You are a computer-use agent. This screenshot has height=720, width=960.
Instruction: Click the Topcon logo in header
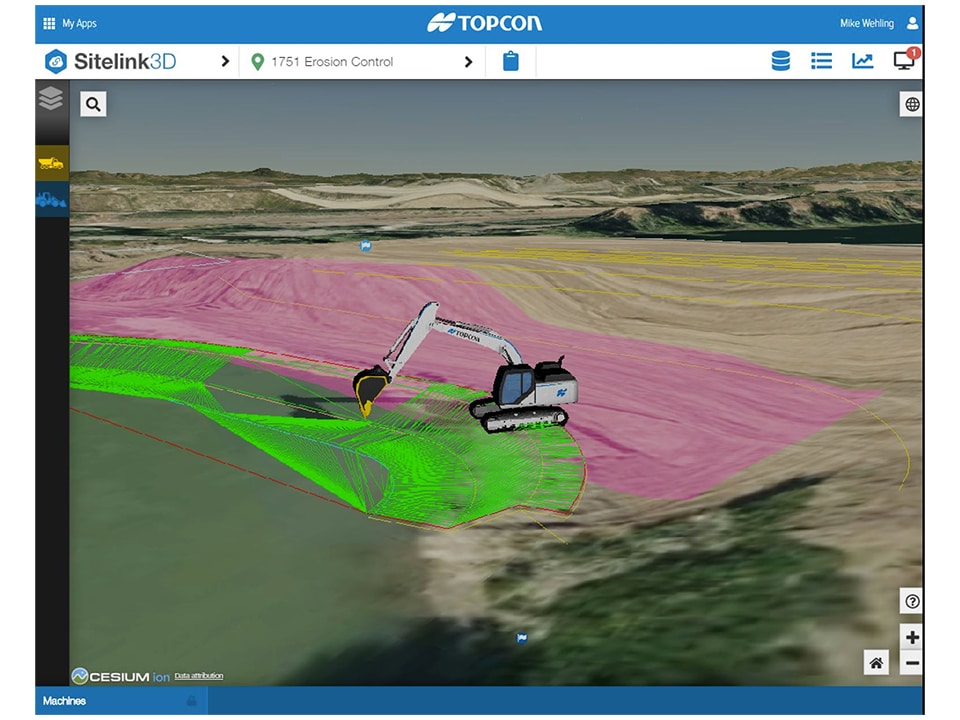pos(484,23)
